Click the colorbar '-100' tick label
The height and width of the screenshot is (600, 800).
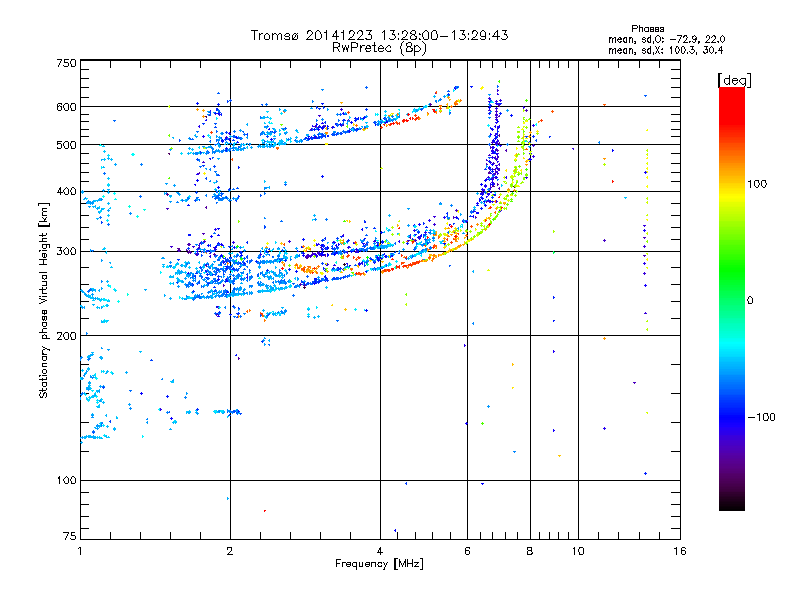(x=761, y=417)
